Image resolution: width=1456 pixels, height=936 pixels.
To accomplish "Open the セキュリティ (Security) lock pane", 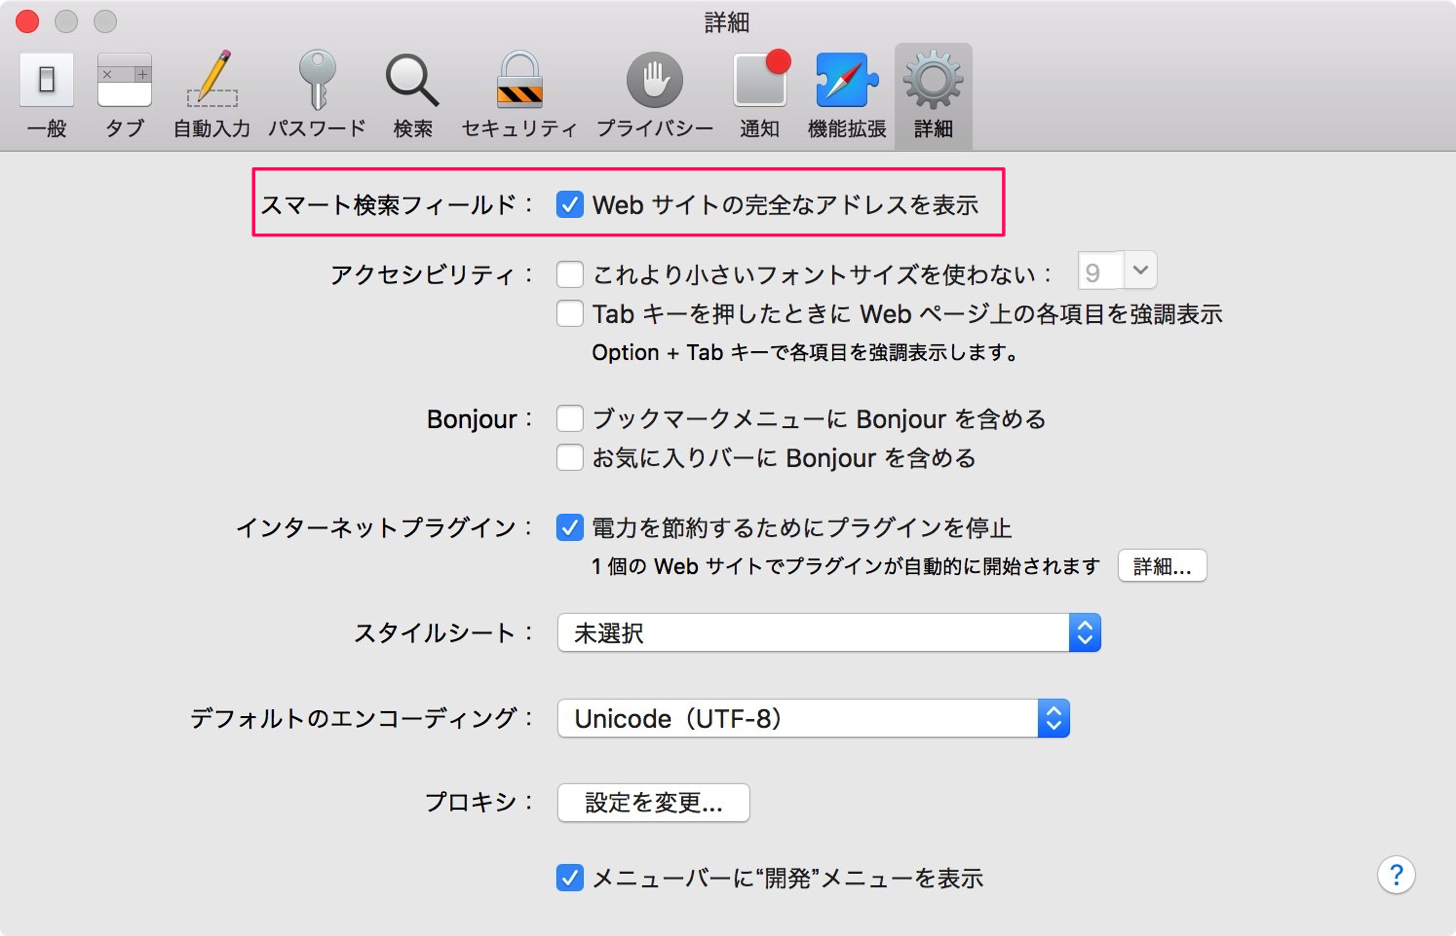I will pos(520,96).
